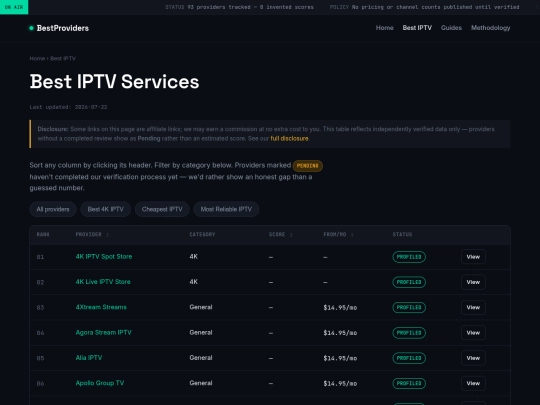Click PROFILED badge in Alia IPTV row
The image size is (540, 405).
click(x=409, y=358)
